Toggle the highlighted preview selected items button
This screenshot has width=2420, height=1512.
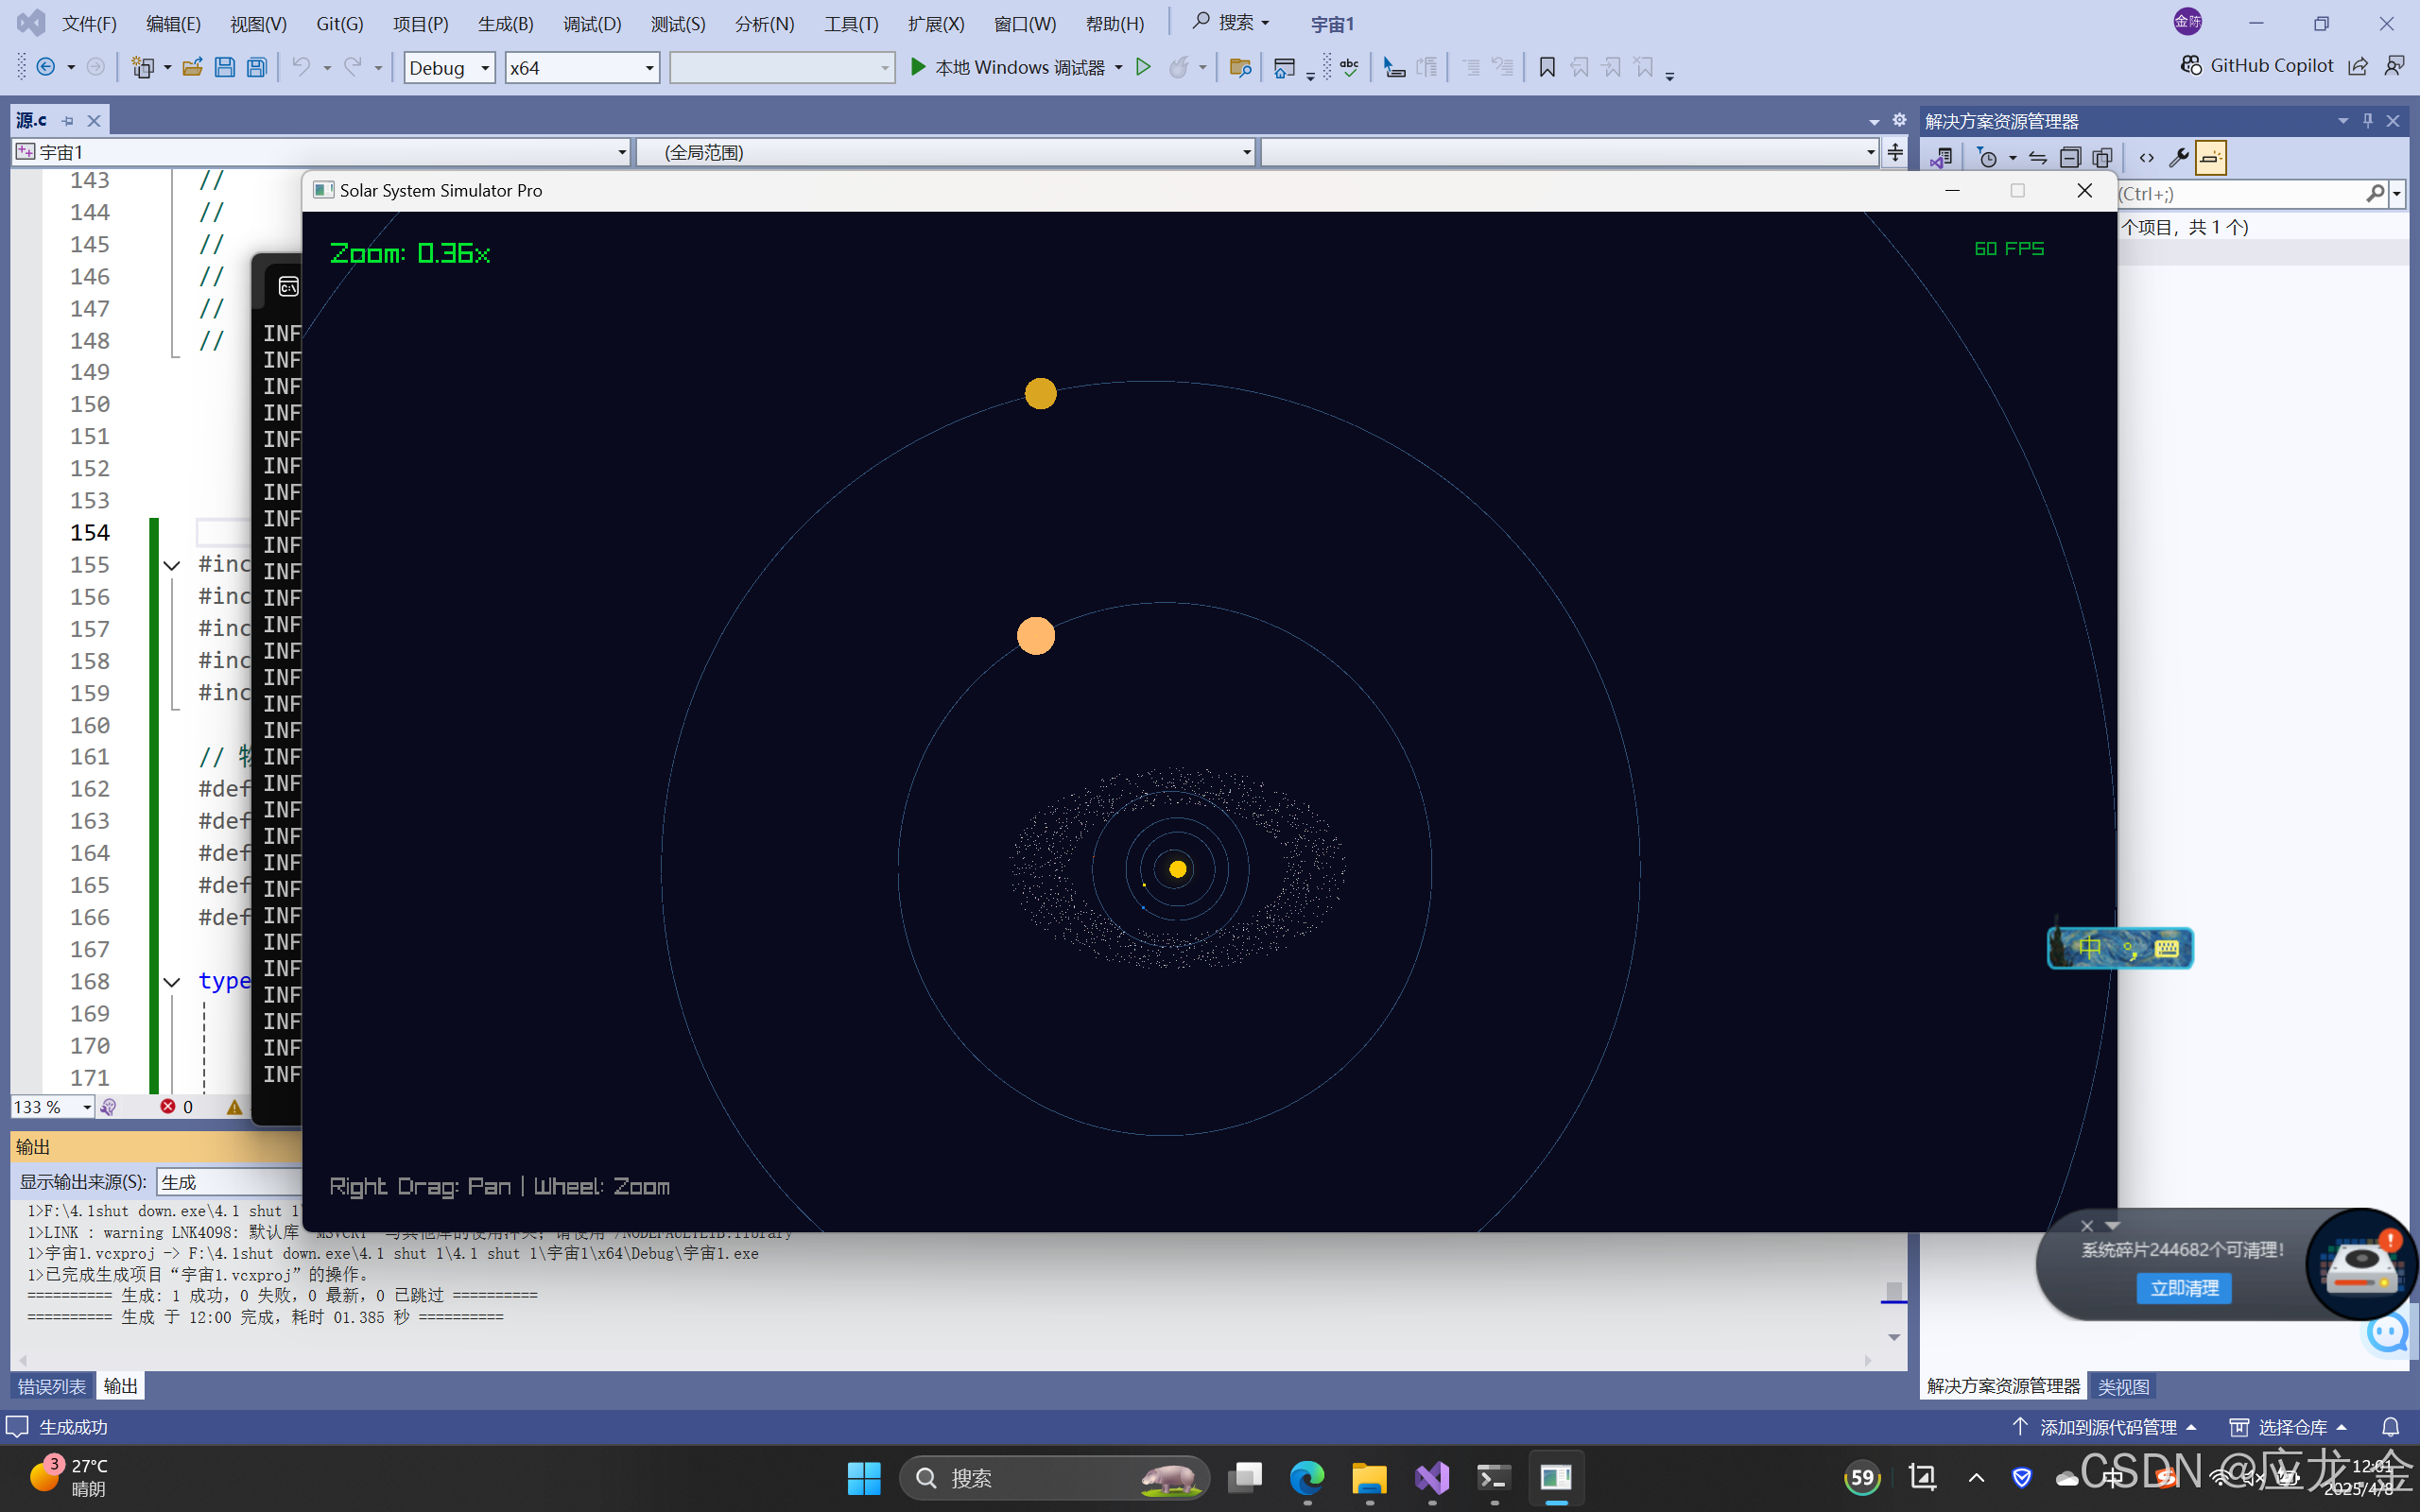click(2211, 158)
